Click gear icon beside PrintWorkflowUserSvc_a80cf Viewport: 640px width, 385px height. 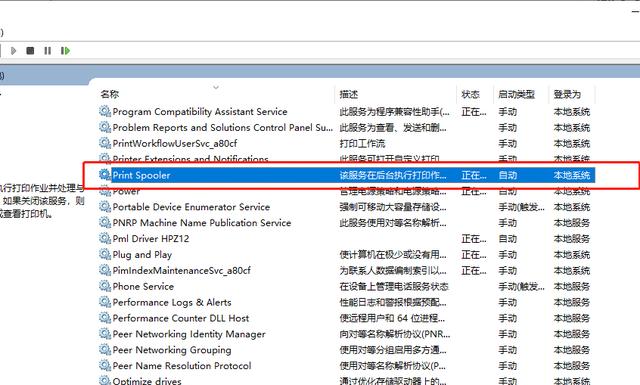coord(105,143)
